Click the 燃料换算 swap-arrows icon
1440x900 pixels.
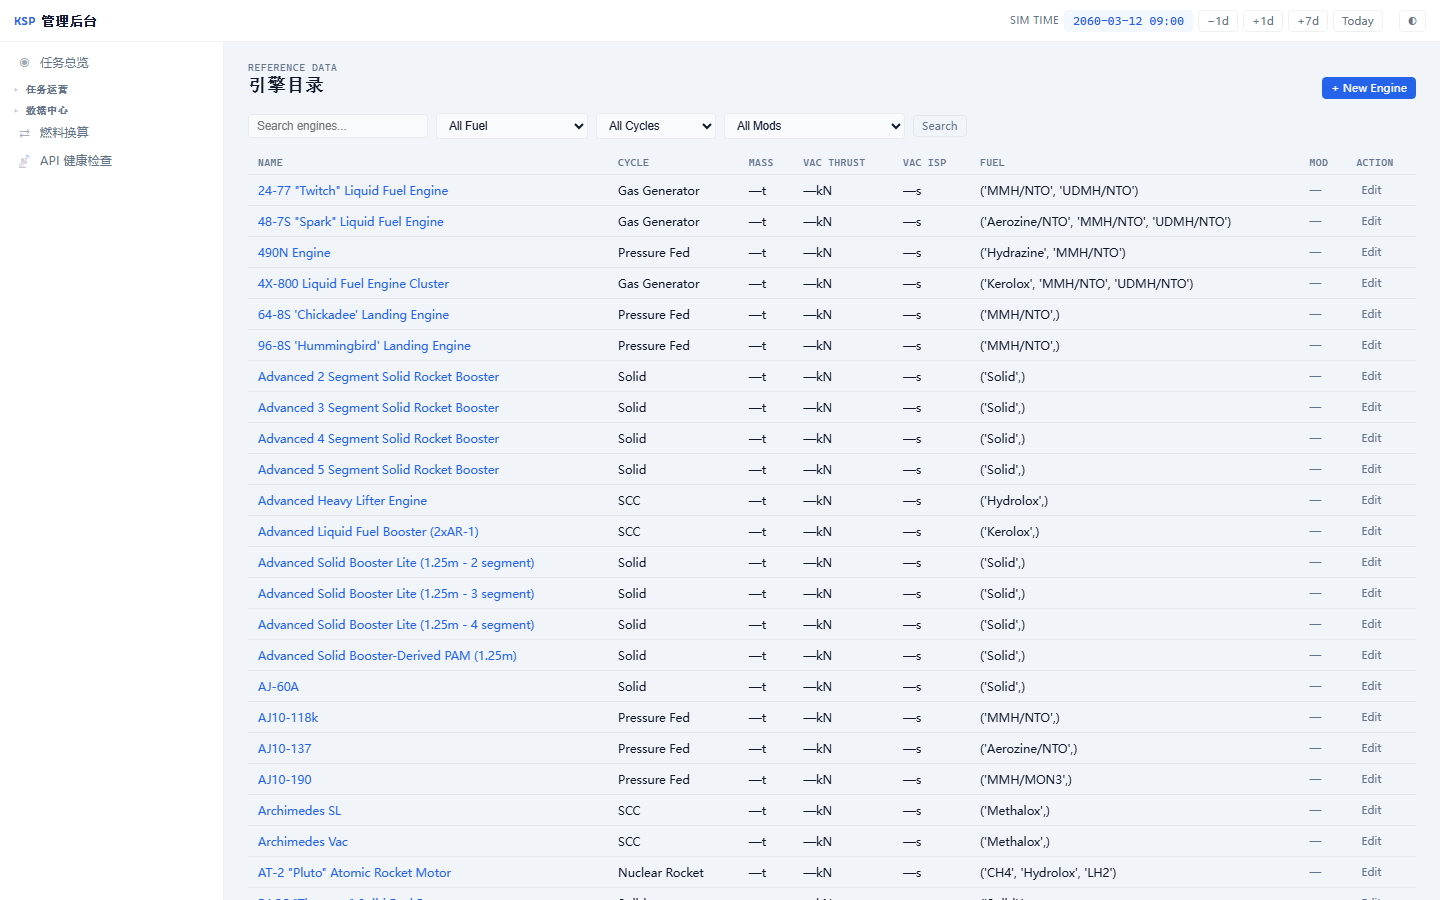pos(25,133)
